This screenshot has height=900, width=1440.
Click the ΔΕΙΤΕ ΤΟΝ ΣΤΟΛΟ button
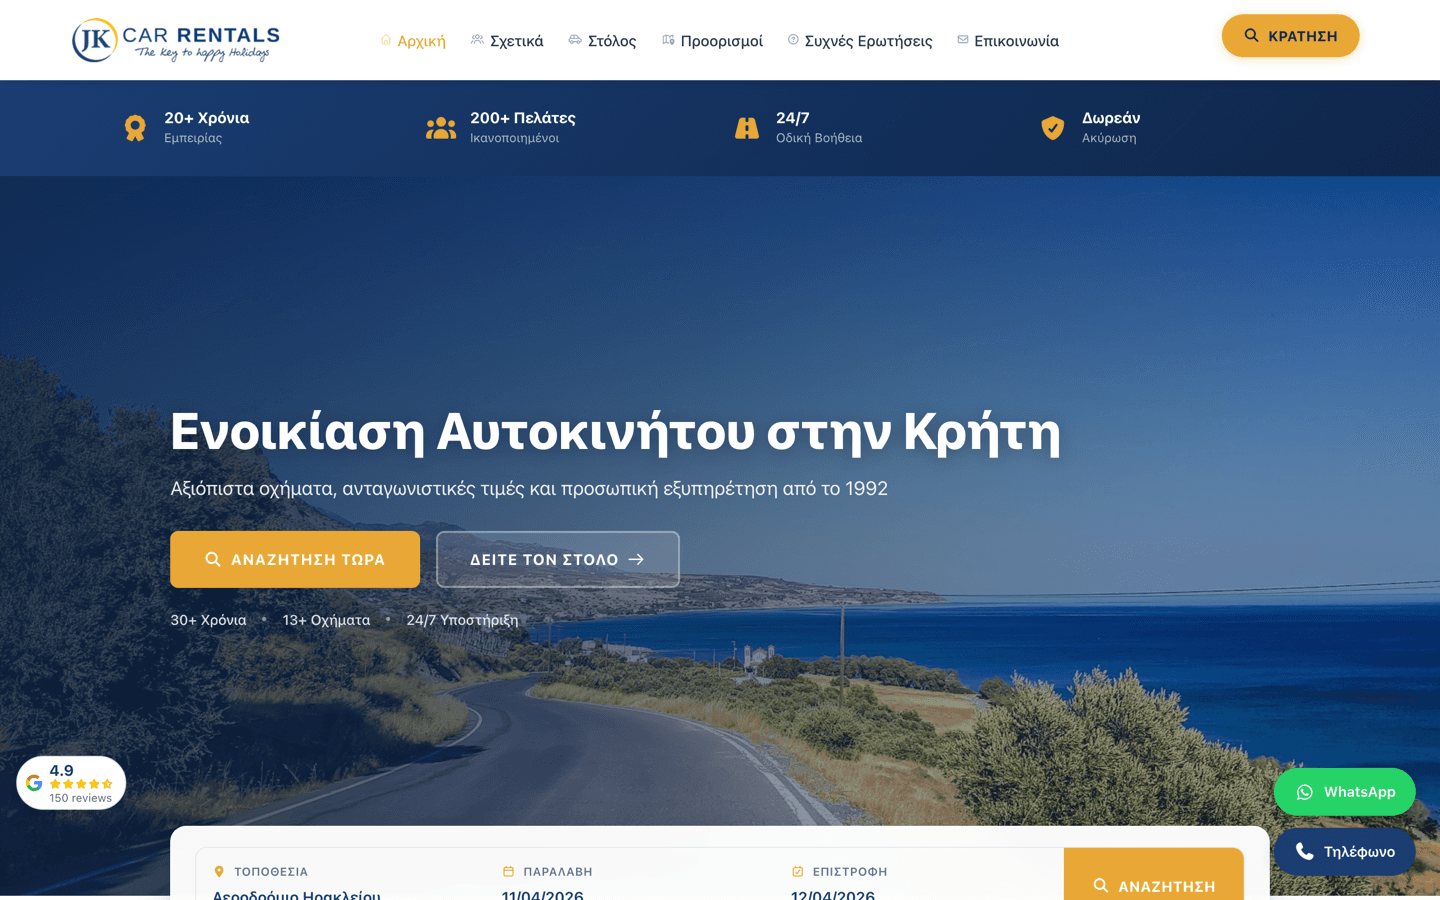point(557,559)
